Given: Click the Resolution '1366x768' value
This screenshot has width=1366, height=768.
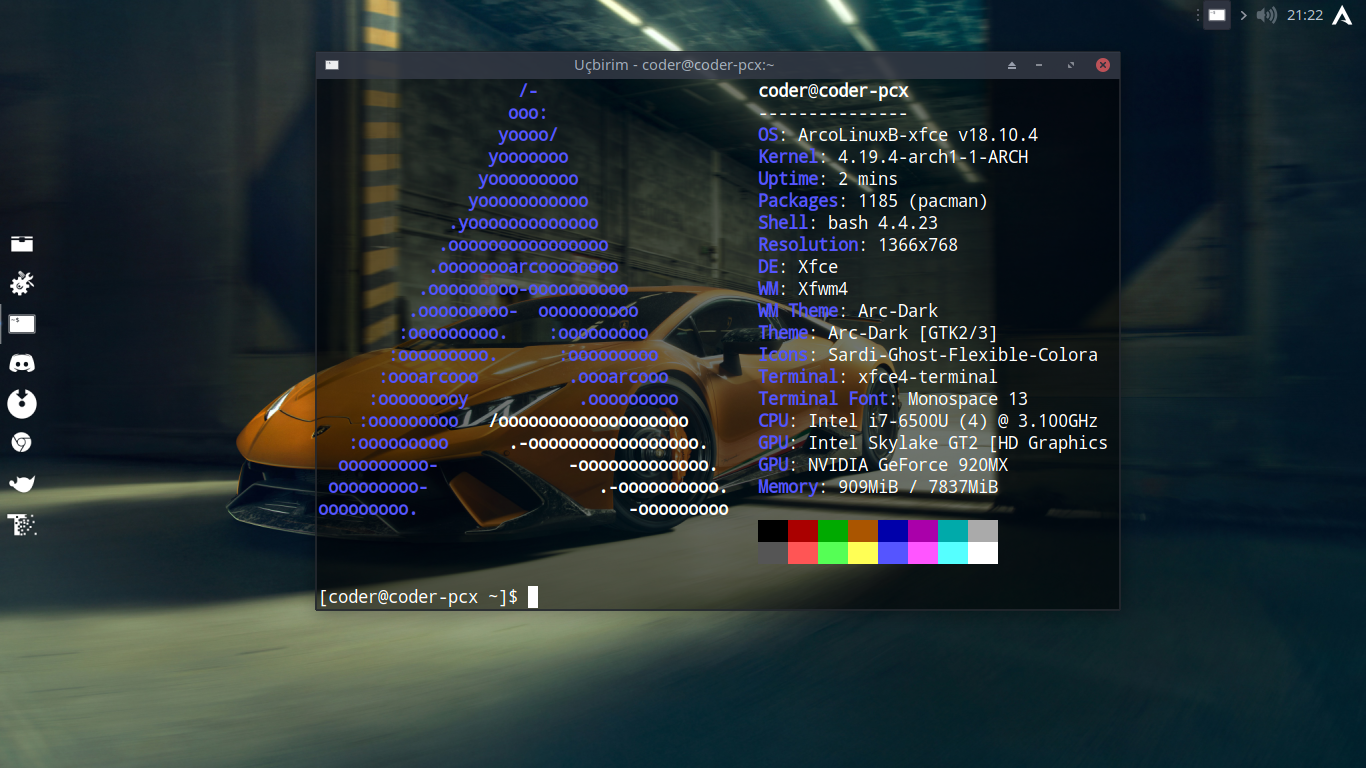Looking at the screenshot, I should click(x=918, y=245).
